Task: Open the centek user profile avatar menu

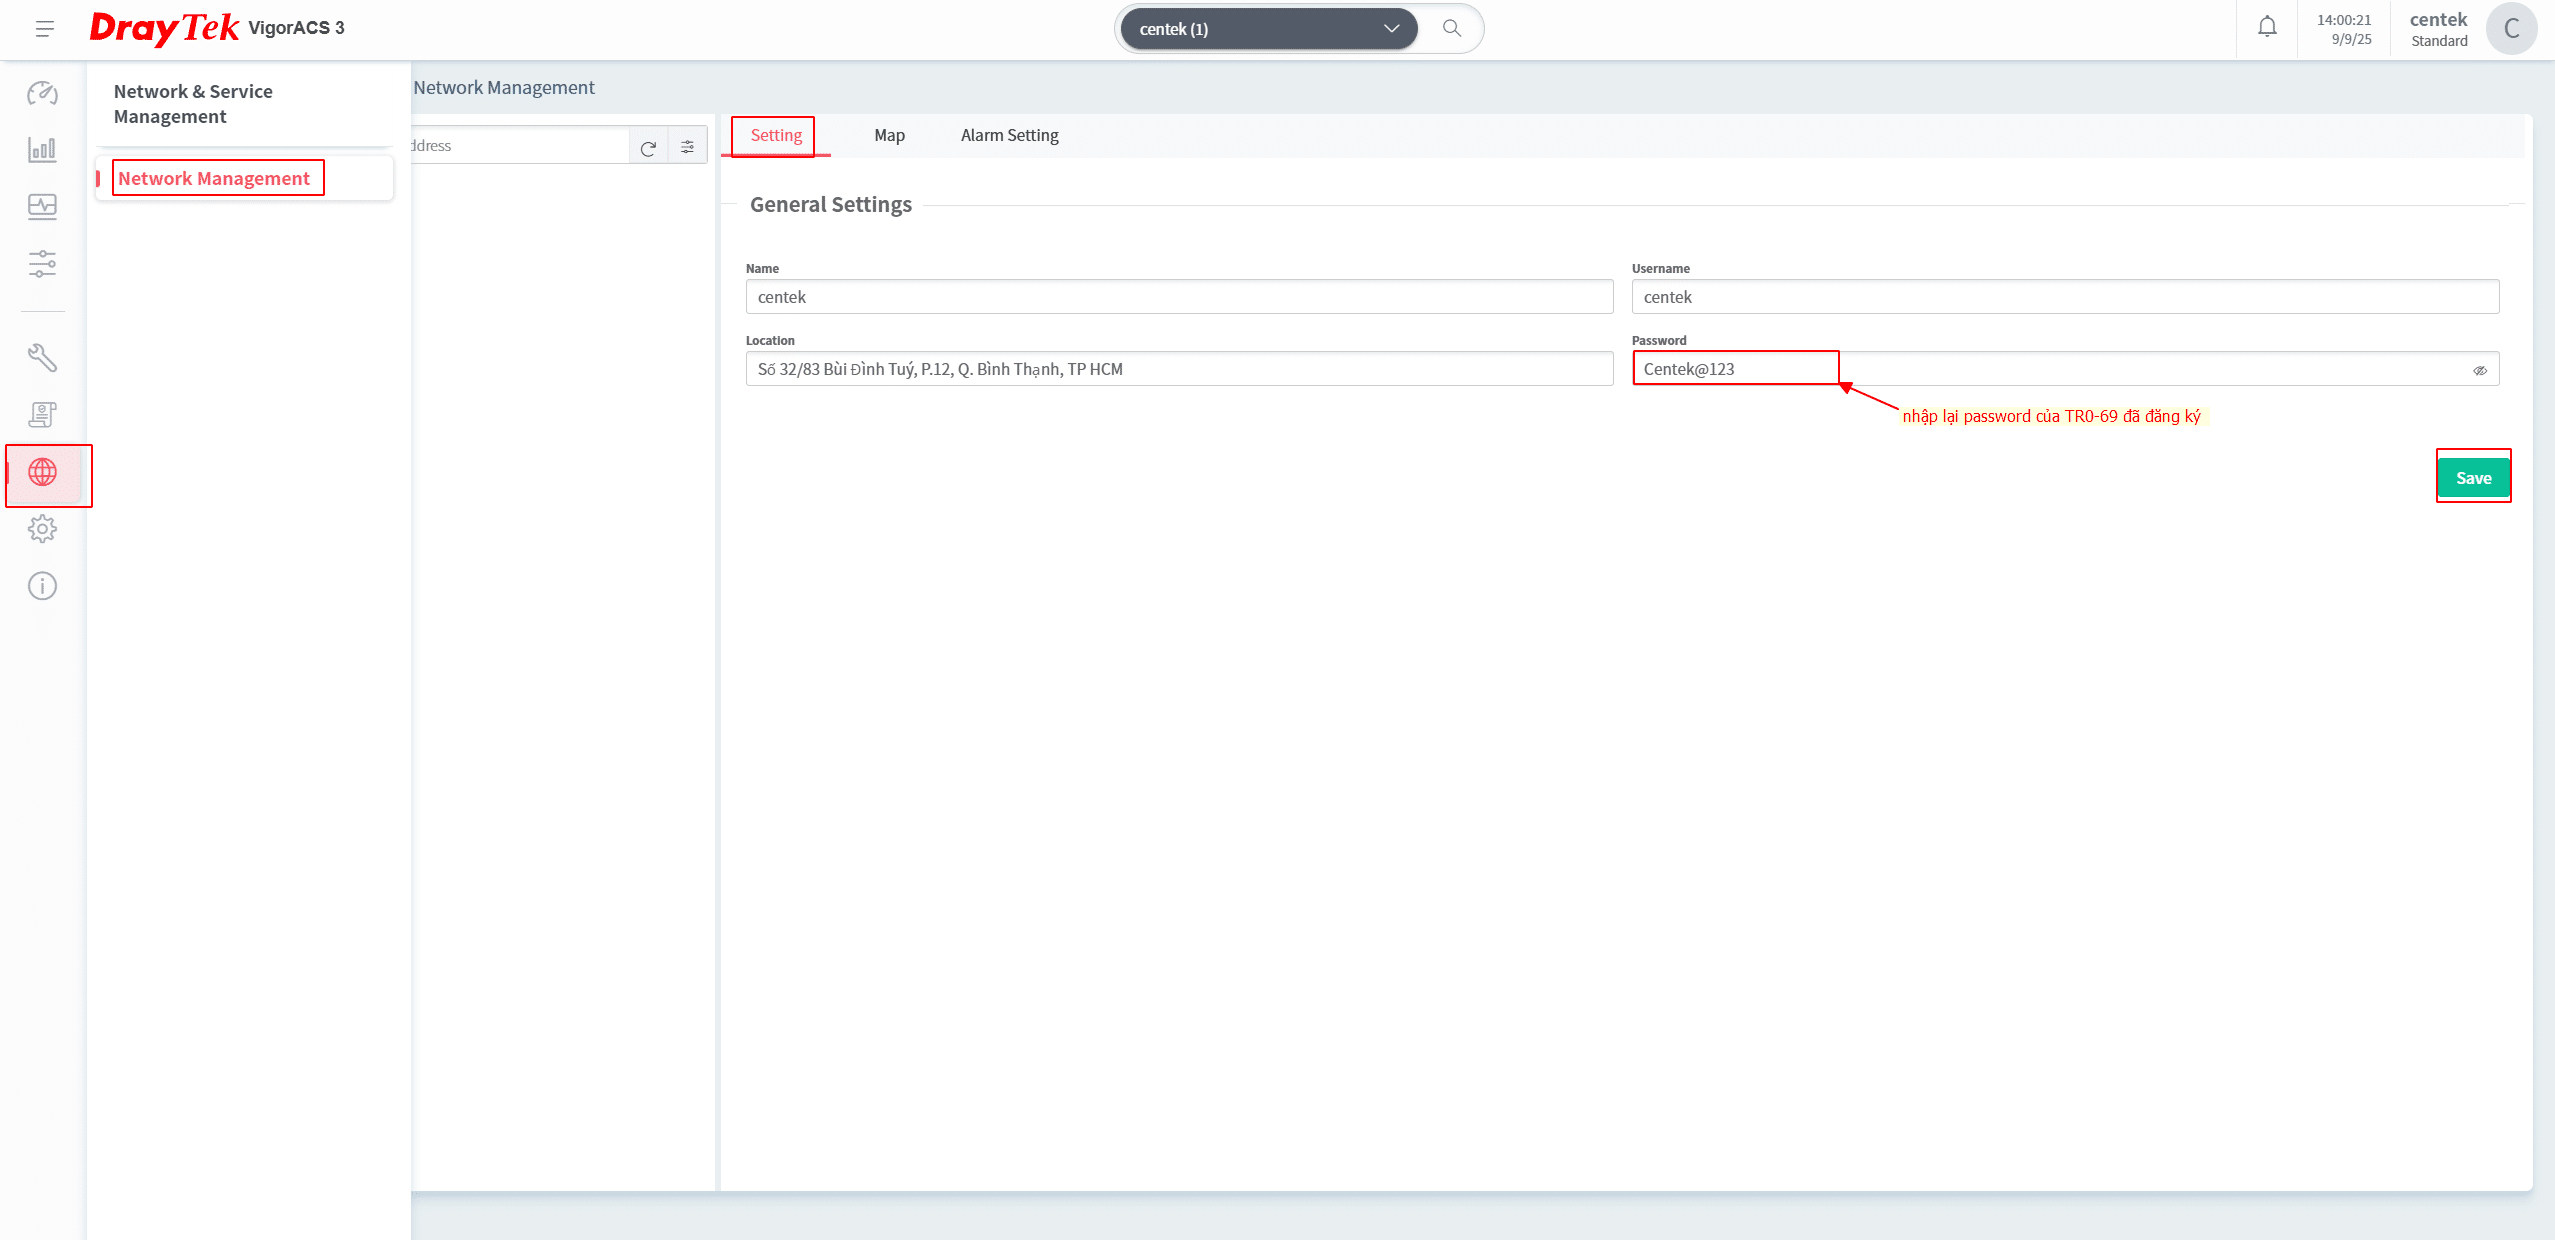Action: 2511,29
